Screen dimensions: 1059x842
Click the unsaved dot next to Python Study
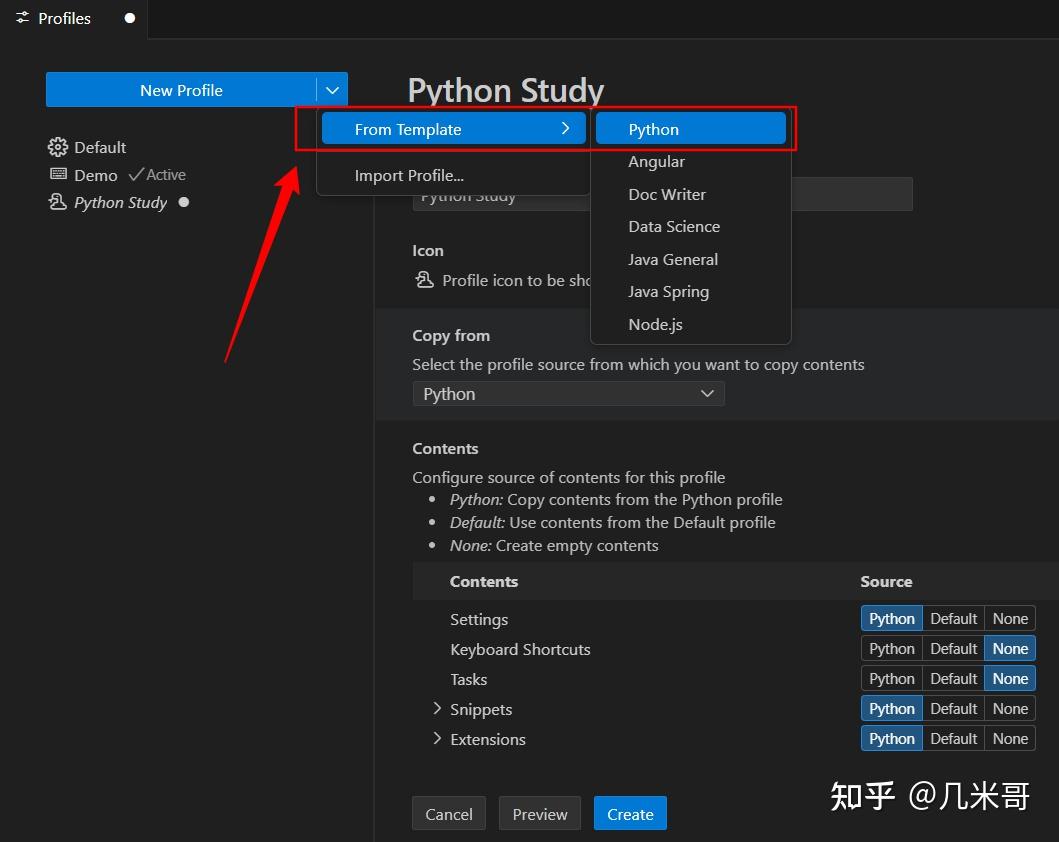pos(184,202)
